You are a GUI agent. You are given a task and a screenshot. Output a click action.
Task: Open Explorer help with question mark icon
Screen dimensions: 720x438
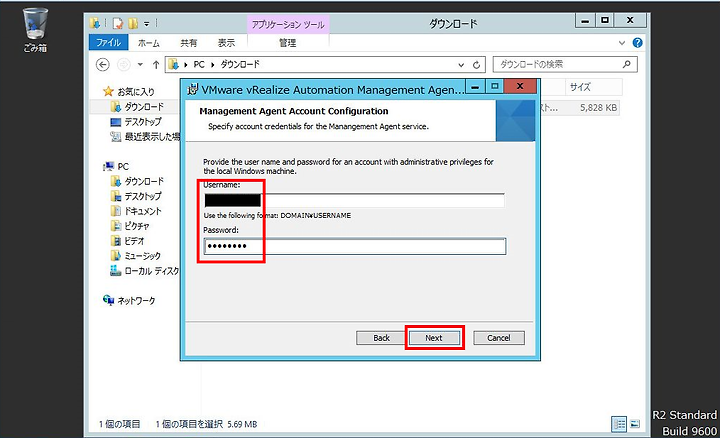637,43
